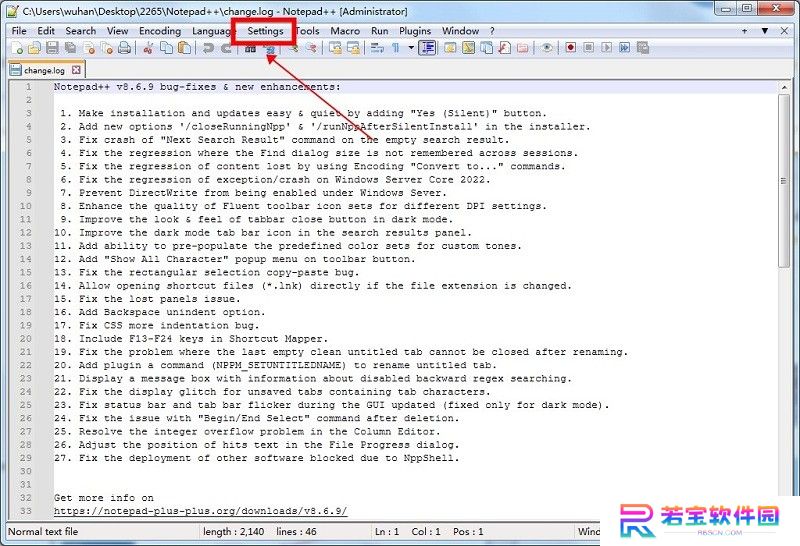Click "Normal text file" in status bar

coord(43,532)
